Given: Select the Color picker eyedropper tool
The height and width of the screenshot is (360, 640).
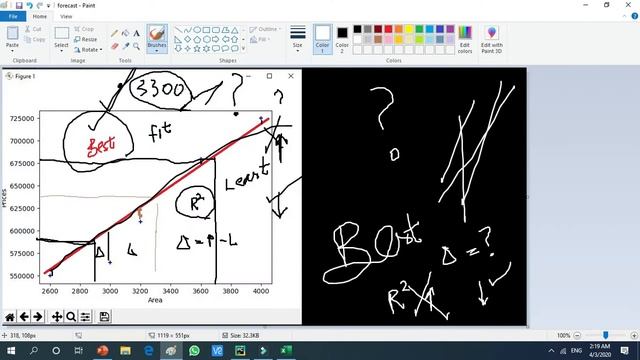Looking at the screenshot, I should pos(126,47).
